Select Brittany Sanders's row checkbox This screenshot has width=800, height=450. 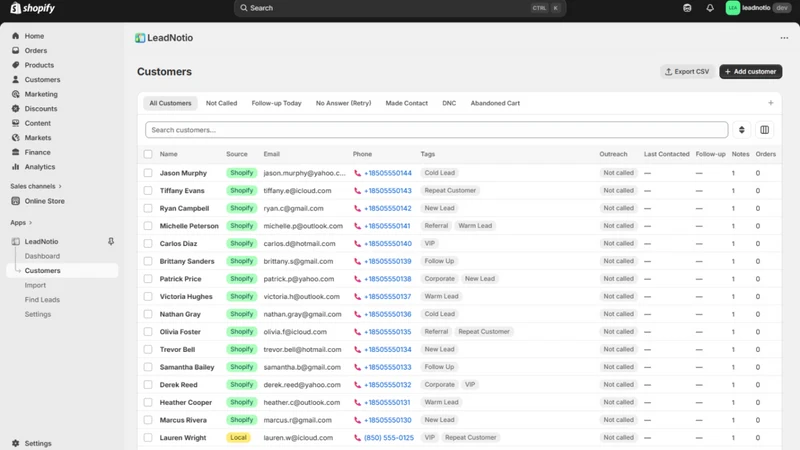click(148, 261)
